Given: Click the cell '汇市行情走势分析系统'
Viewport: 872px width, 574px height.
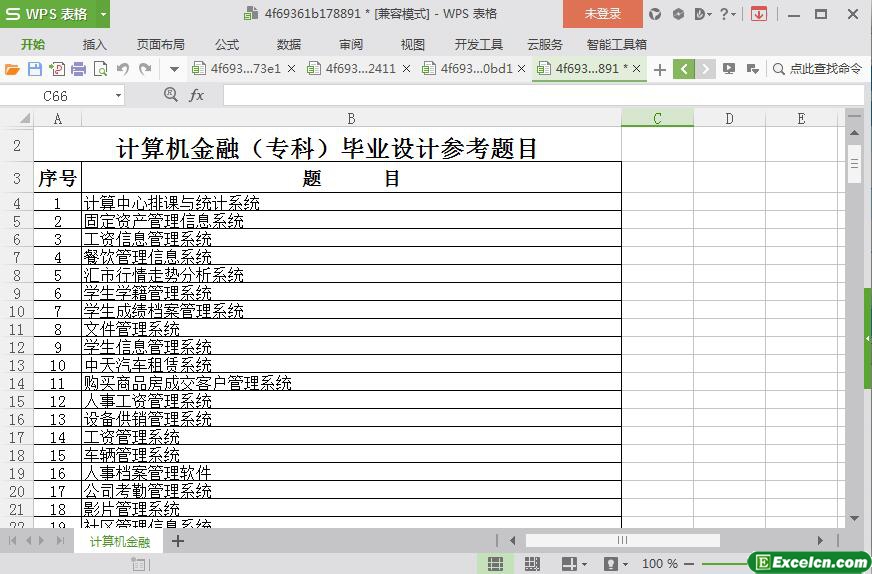Looking at the screenshot, I should tap(351, 275).
